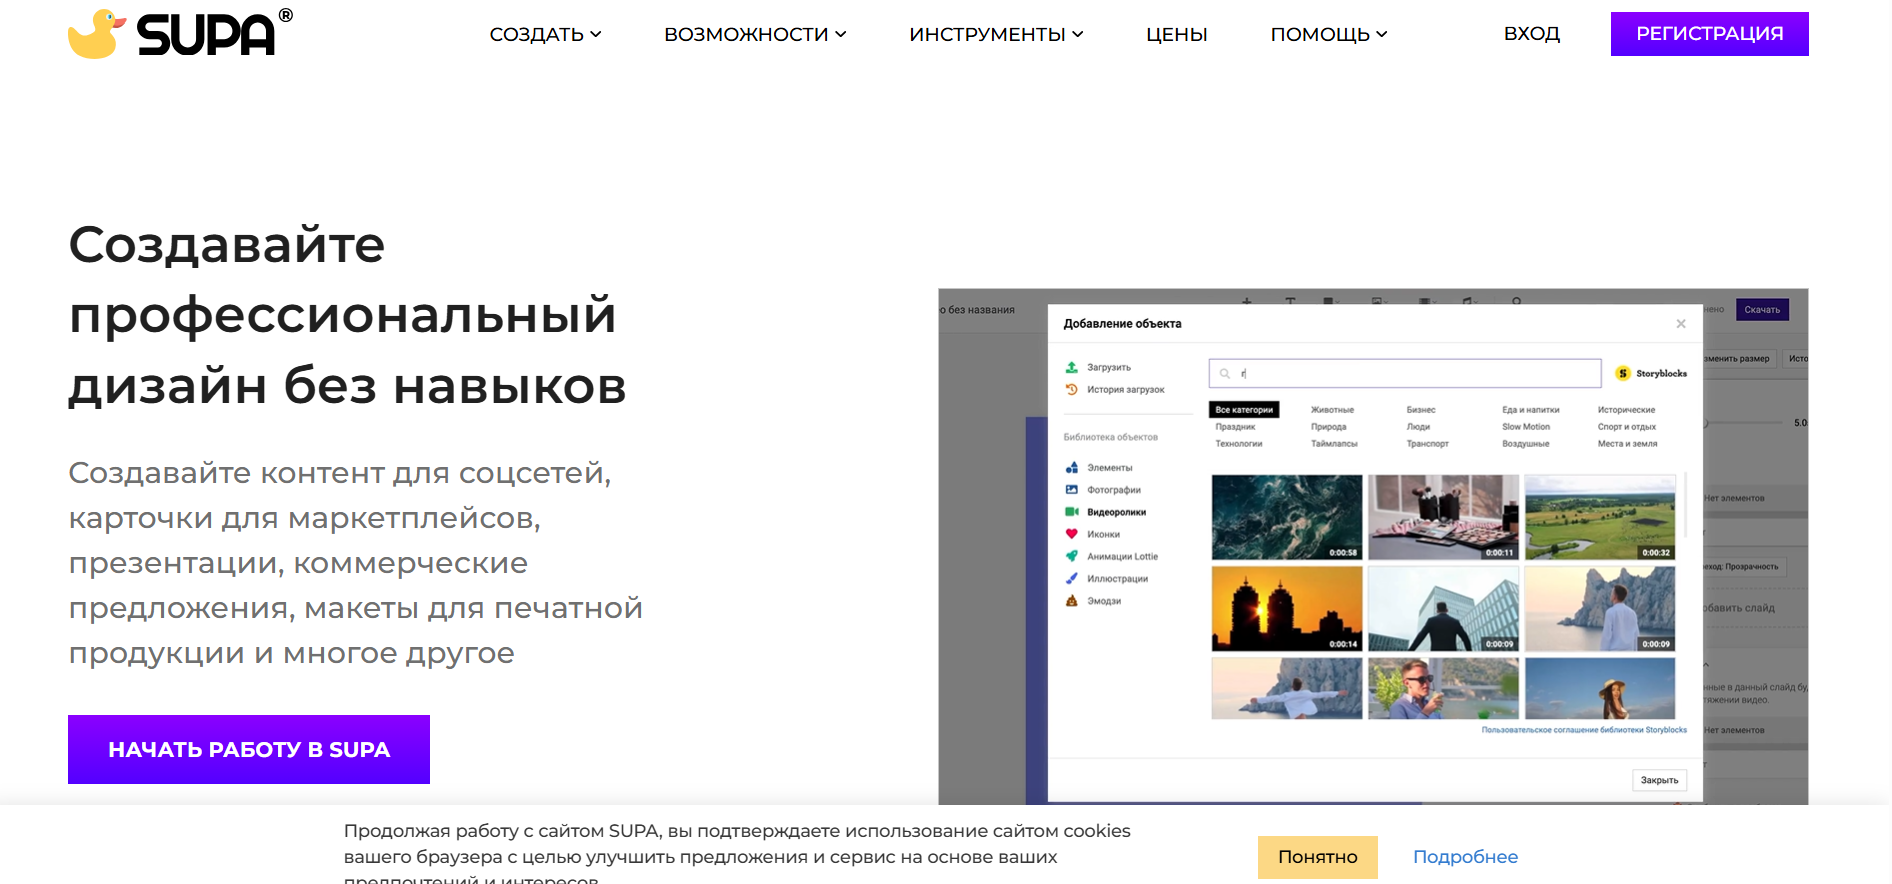Click the Иконки heart icon
The width and height of the screenshot is (1892, 884).
pyautogui.click(x=1071, y=534)
